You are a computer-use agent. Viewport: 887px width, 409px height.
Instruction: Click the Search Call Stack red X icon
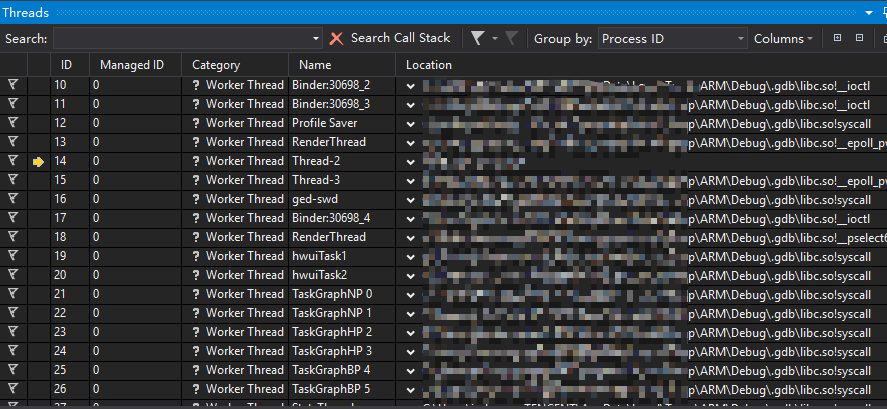pos(337,38)
